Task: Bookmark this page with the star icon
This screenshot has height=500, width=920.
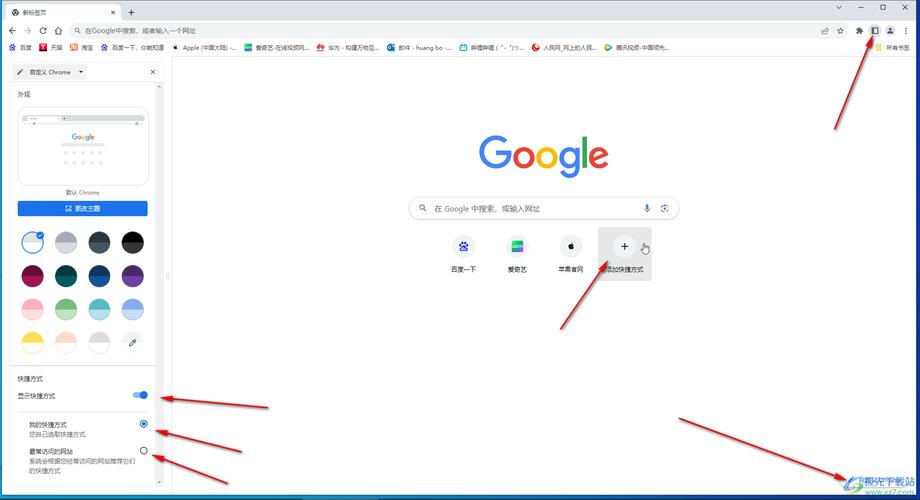Action: (840, 31)
